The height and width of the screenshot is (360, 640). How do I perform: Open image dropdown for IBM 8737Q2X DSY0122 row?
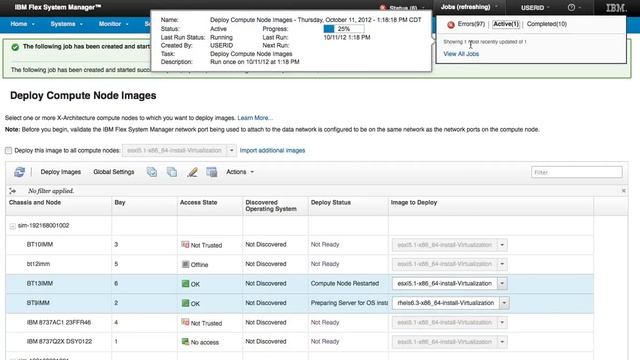click(x=502, y=342)
